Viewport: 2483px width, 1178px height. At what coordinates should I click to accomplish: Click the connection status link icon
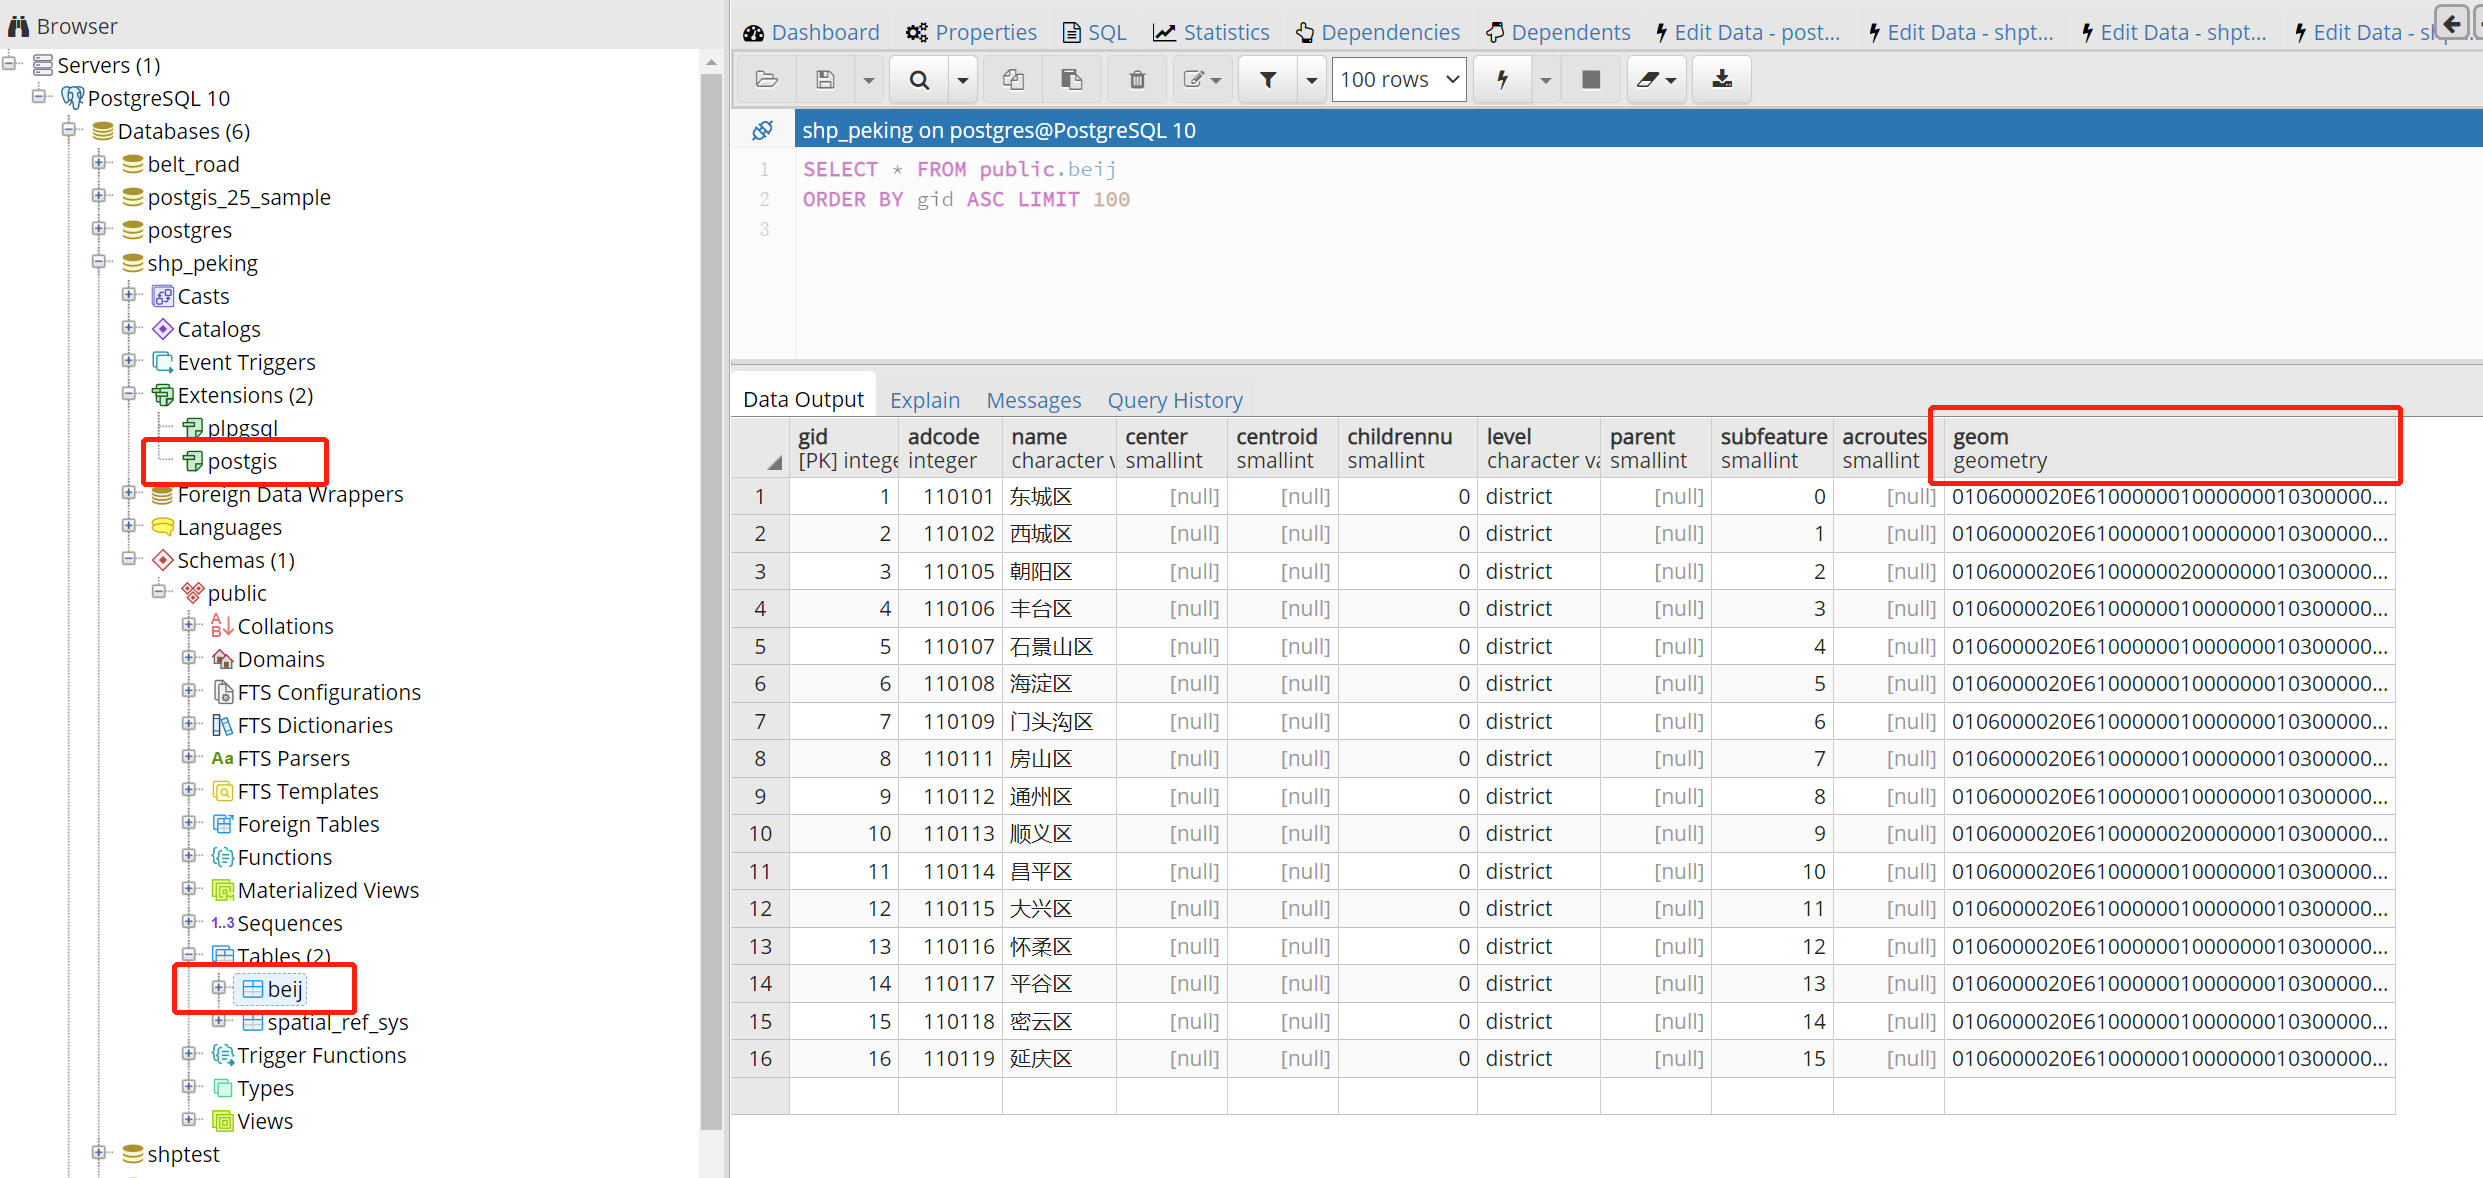762,130
